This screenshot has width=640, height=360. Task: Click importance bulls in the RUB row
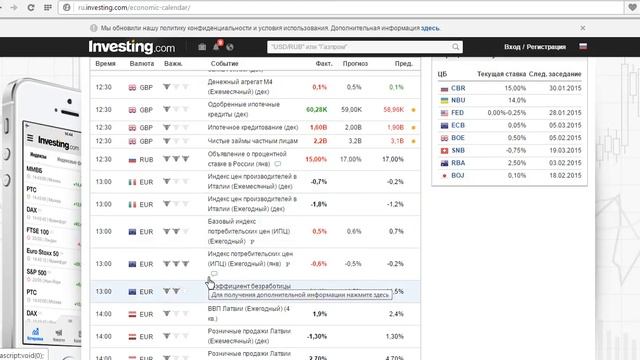tap(176, 159)
